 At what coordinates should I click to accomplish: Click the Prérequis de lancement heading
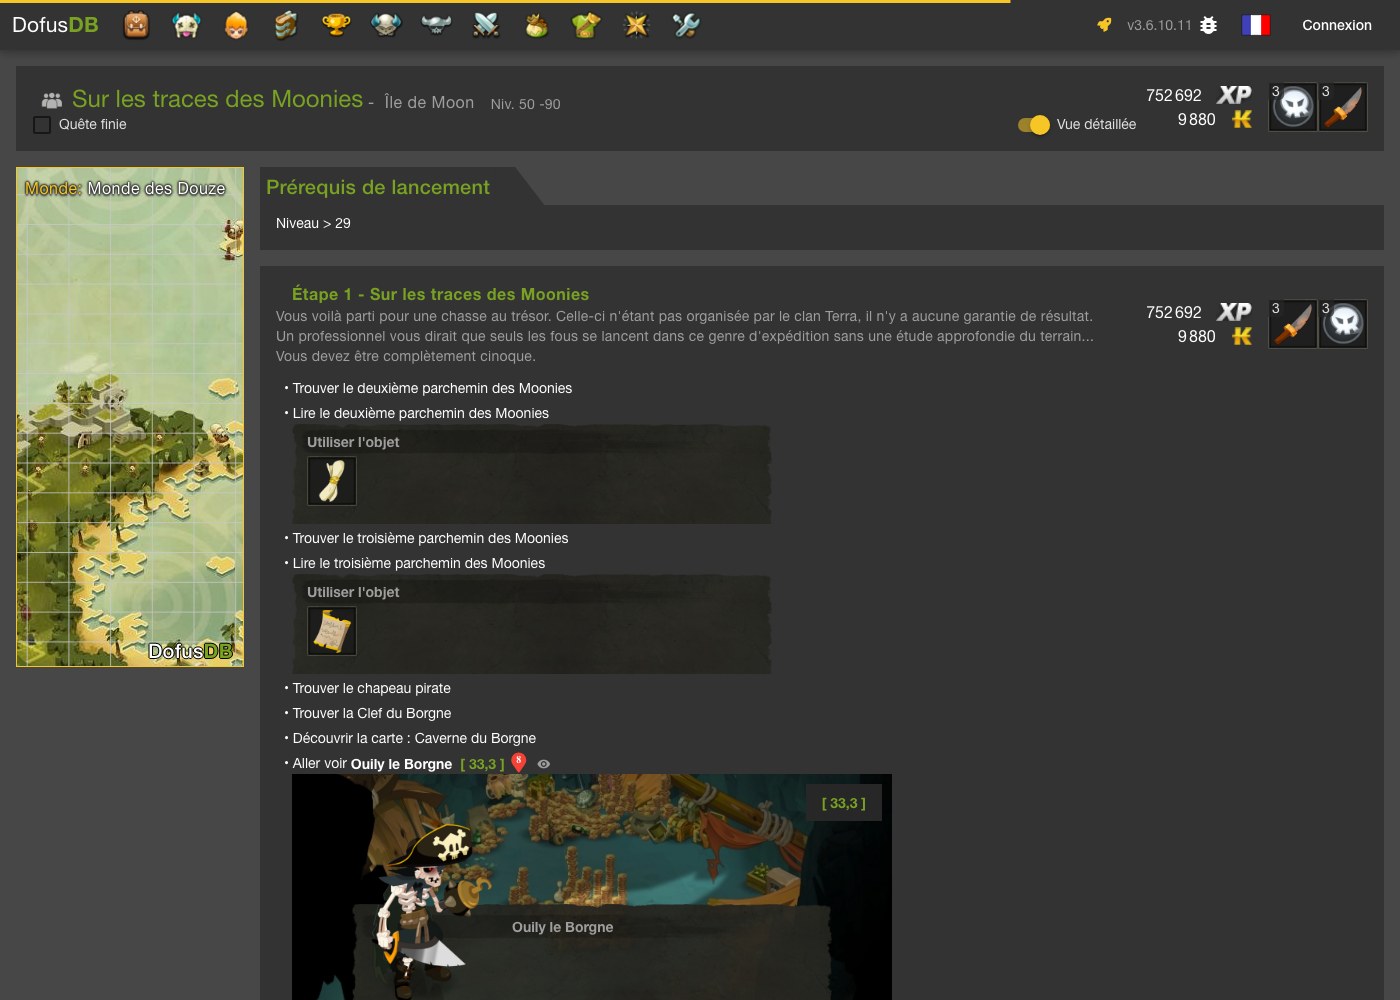coord(378,187)
